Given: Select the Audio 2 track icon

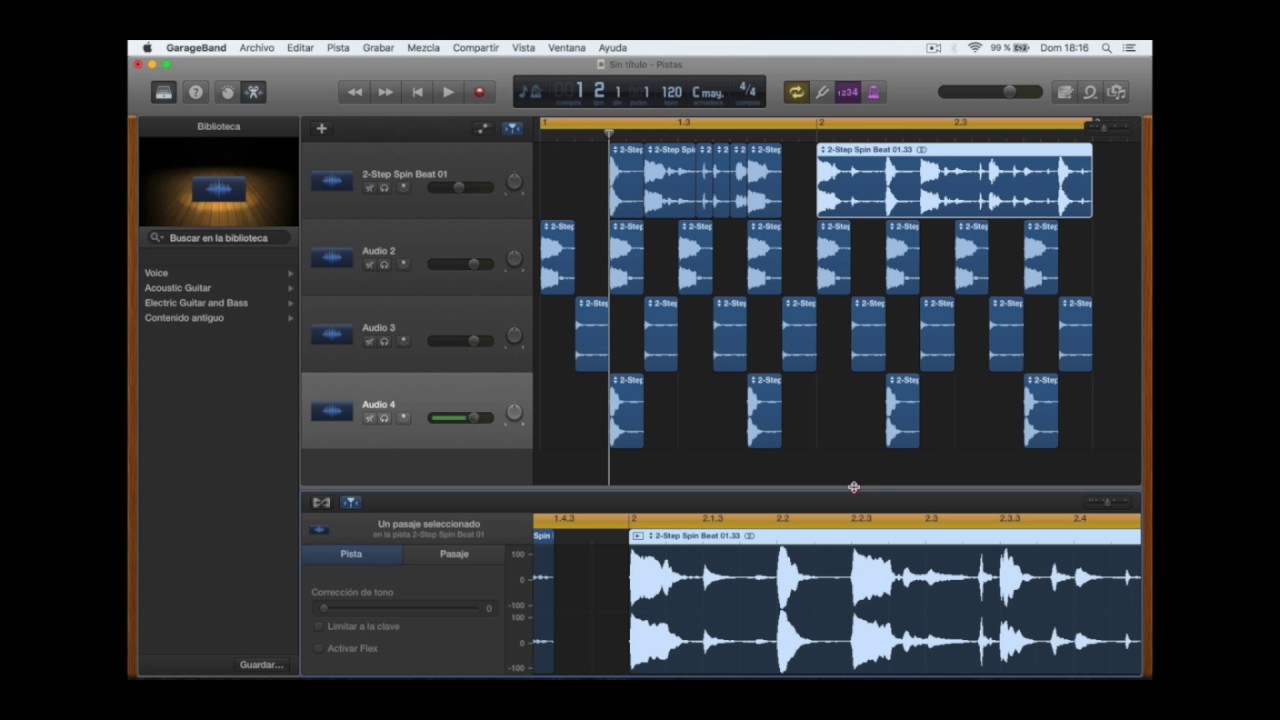Looking at the screenshot, I should pyautogui.click(x=331, y=258).
